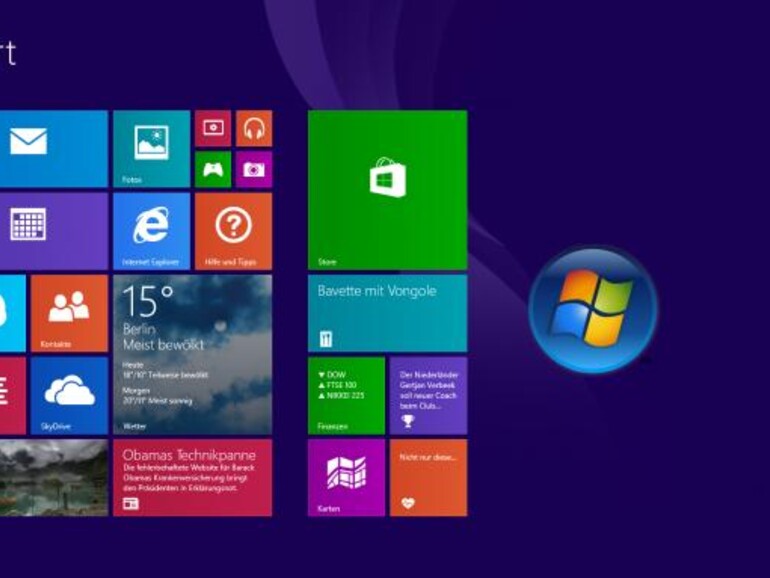Viewport: 770px width, 578px height.
Task: Click the 'FTSE 100' stock entry
Action: tap(337, 385)
